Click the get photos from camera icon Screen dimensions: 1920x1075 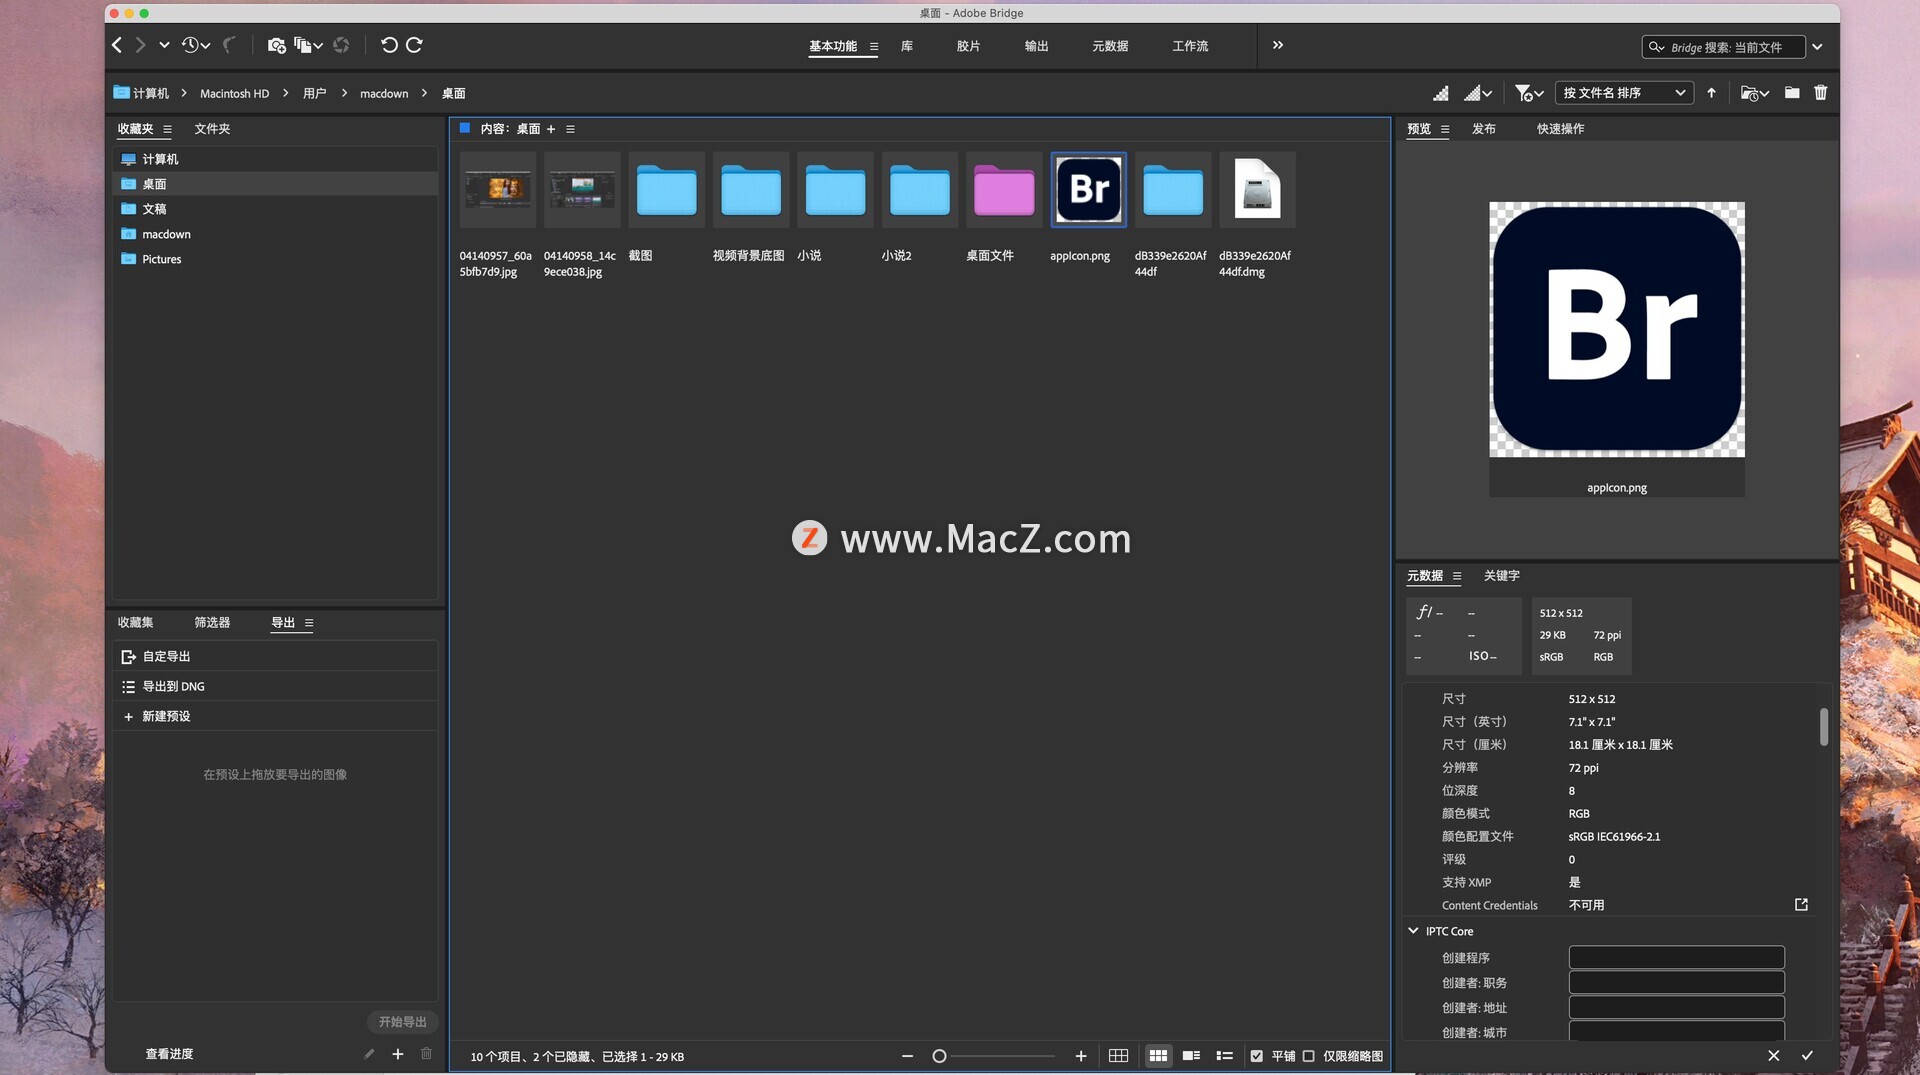(277, 45)
